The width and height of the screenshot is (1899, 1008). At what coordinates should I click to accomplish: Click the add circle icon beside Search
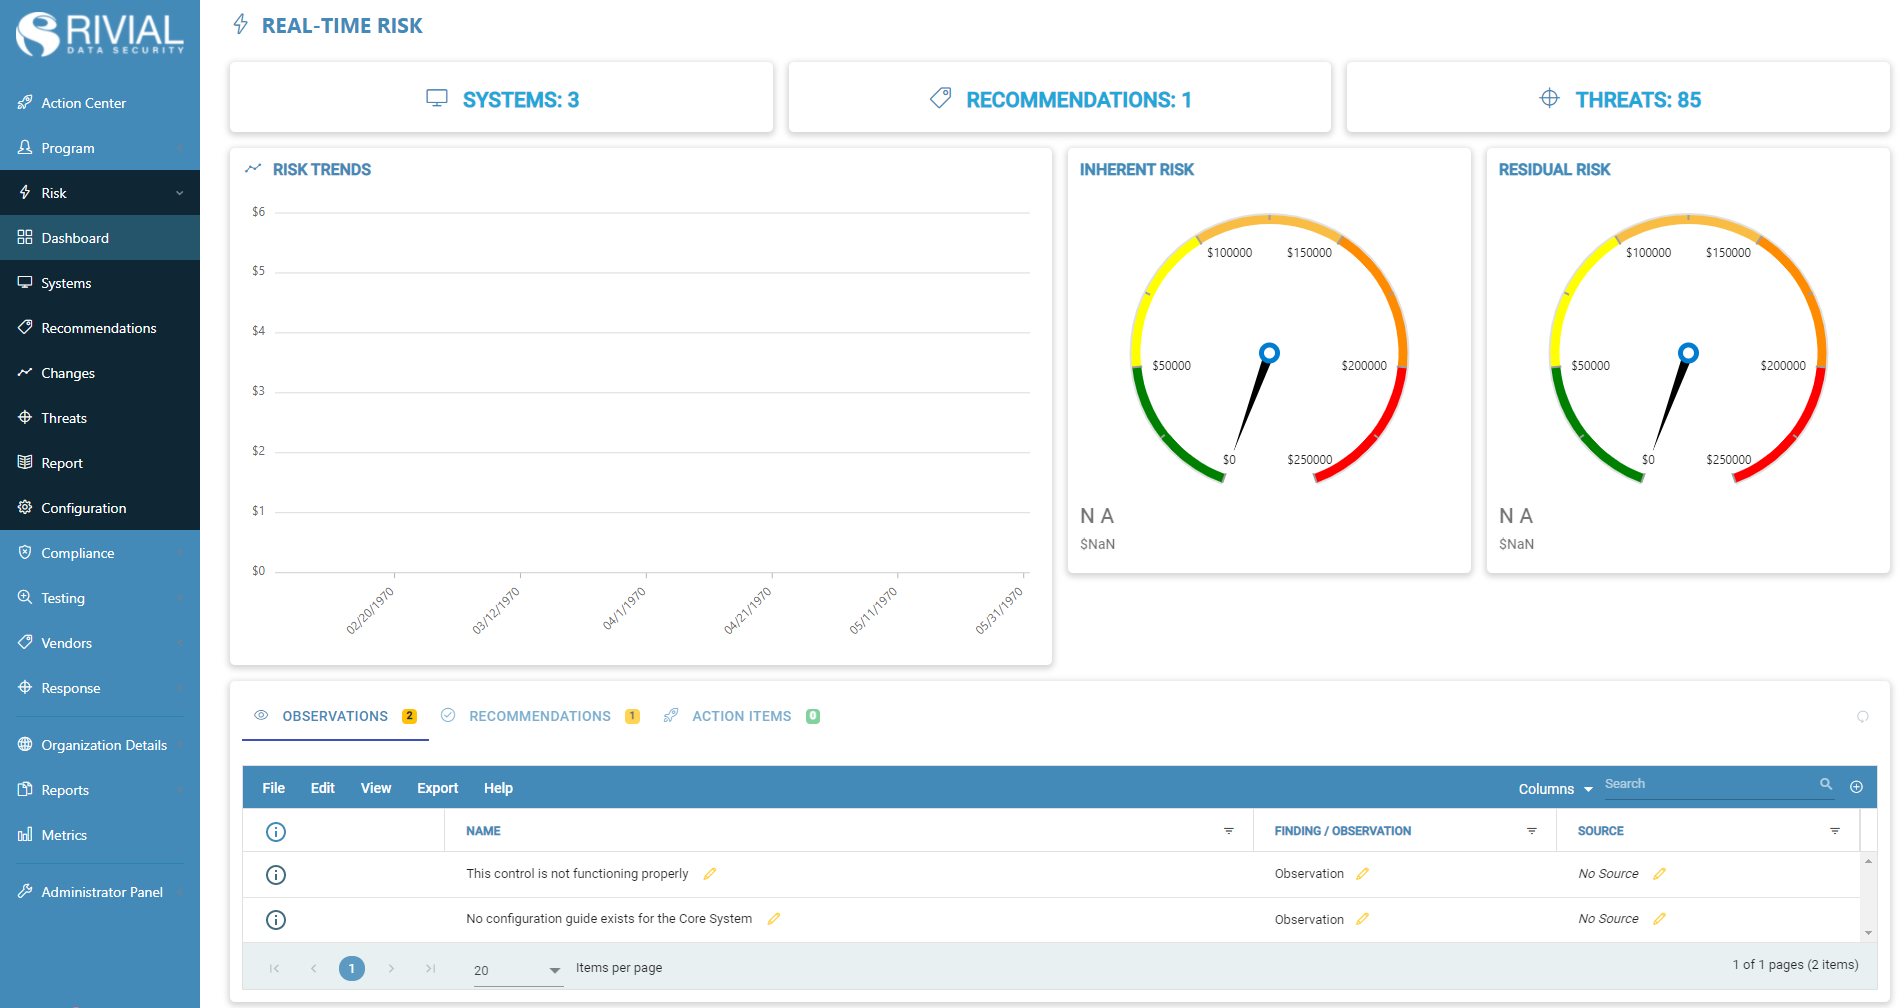coord(1856,787)
